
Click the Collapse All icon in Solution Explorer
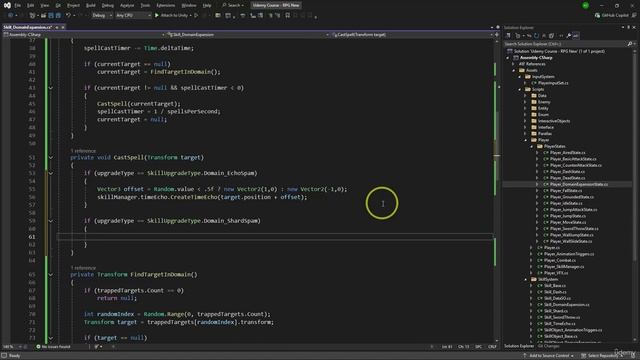543,36
